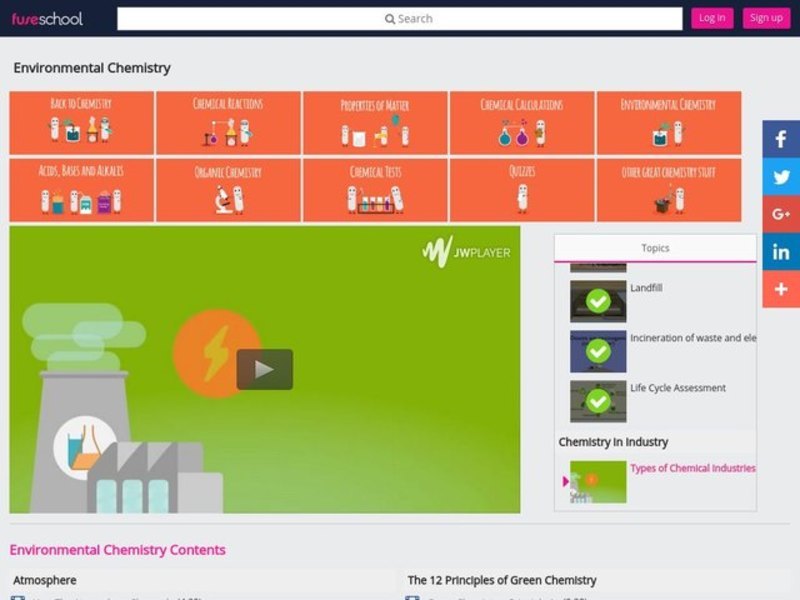Click the JW Player logo on the video
The image size is (800, 600).
468,251
